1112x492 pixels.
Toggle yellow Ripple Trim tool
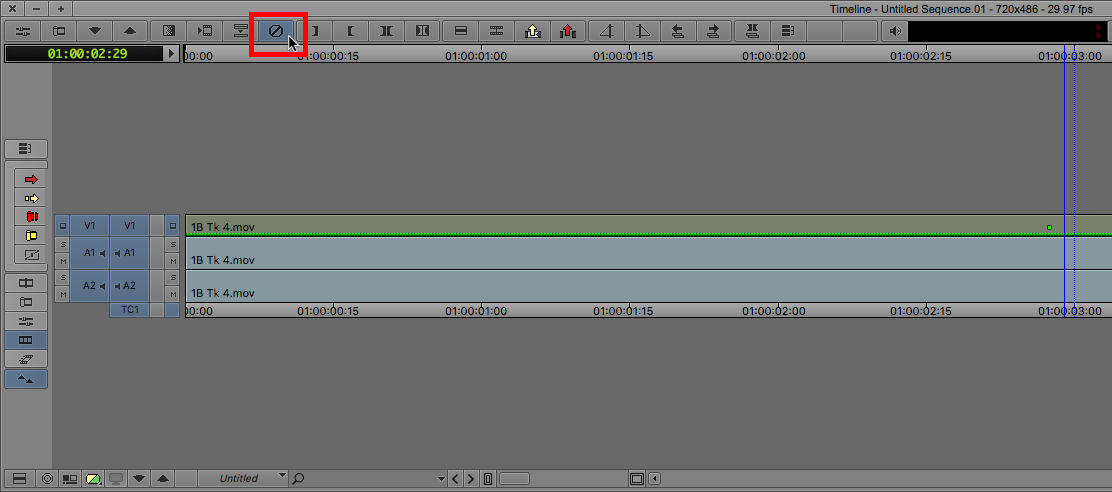[x=30, y=235]
